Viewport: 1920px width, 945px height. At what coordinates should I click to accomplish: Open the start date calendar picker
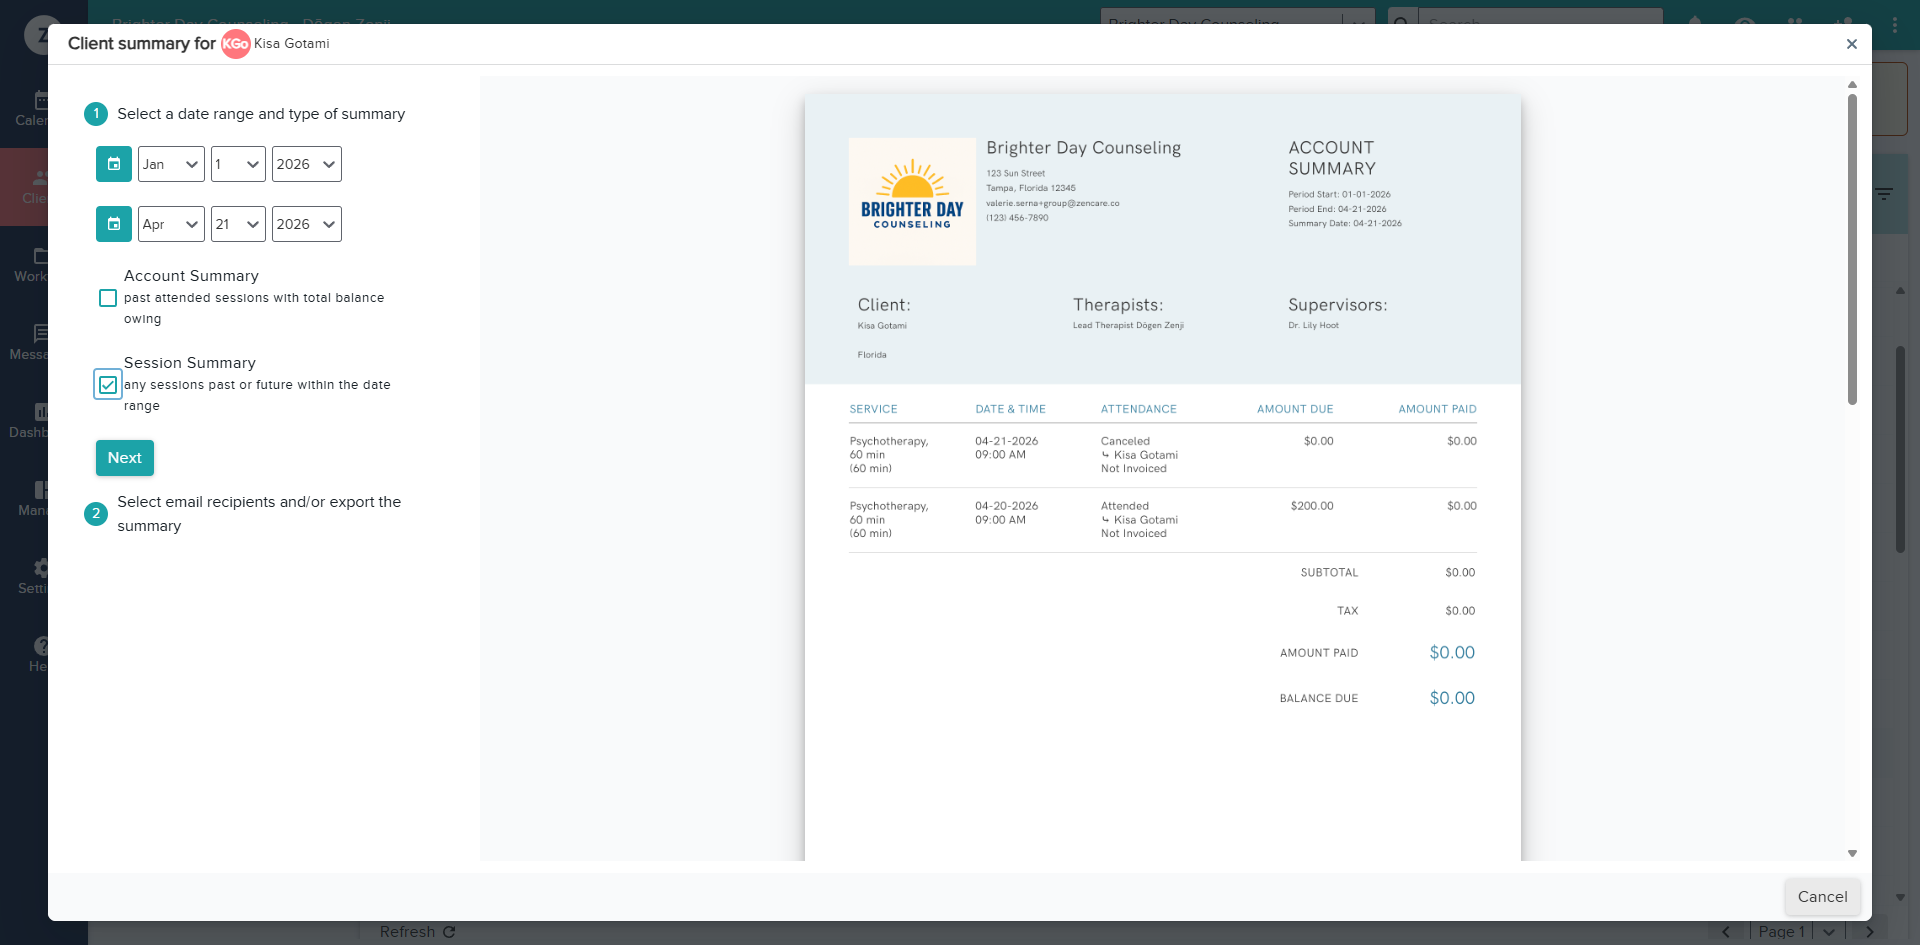click(x=114, y=164)
